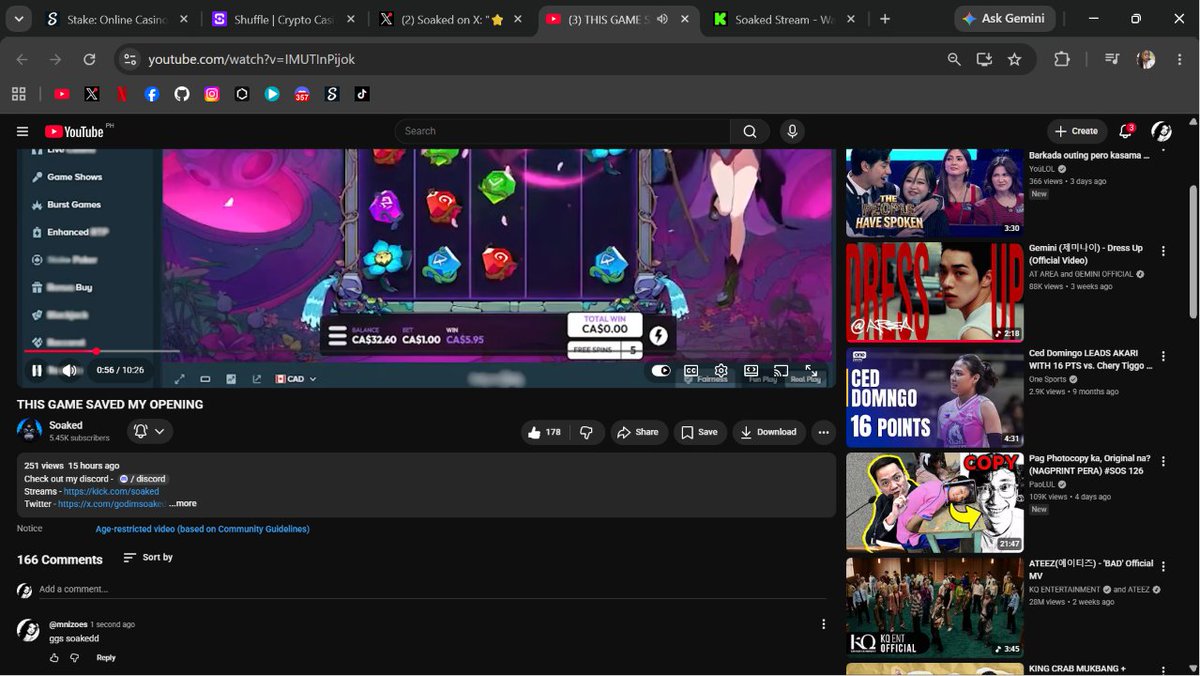Screen dimensions: 1200x676
Task: Open the subscription notification bell dropdown
Action: point(150,431)
